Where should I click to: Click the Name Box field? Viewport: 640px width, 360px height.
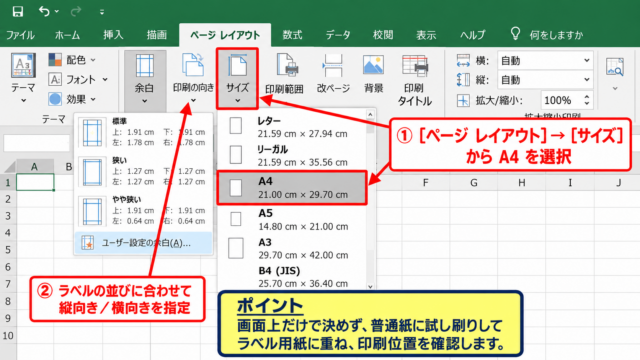(36, 143)
